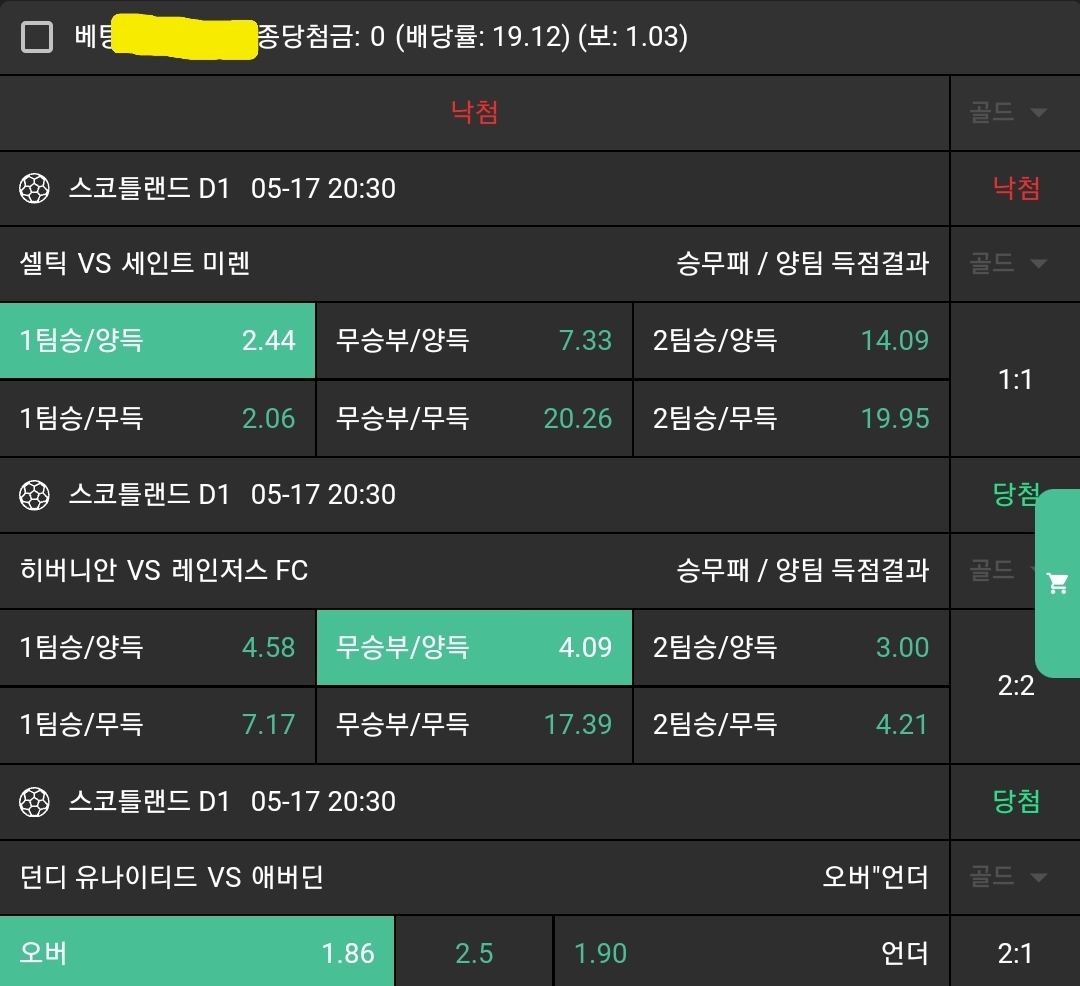Viewport: 1080px width, 986px height.
Task: Pick 1팀승/무득 at 2.06 odds
Action: (157, 418)
